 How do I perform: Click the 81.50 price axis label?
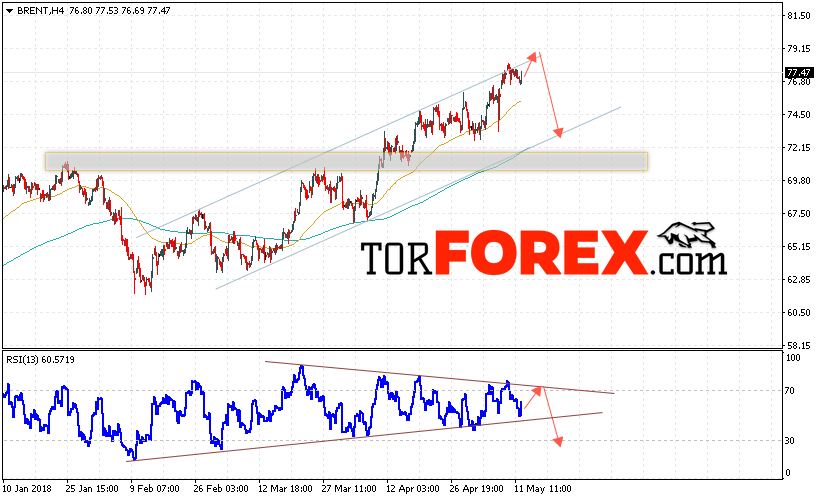tap(798, 16)
